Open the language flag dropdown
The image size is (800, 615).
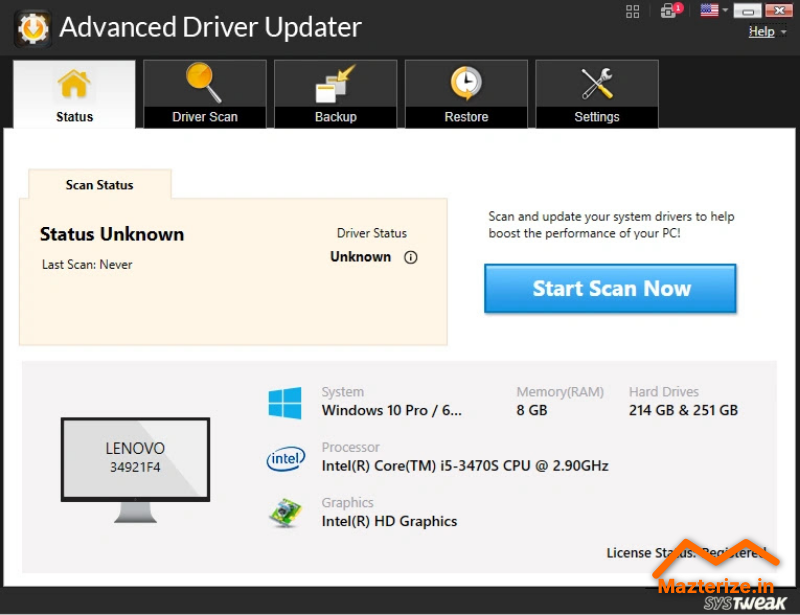712,12
